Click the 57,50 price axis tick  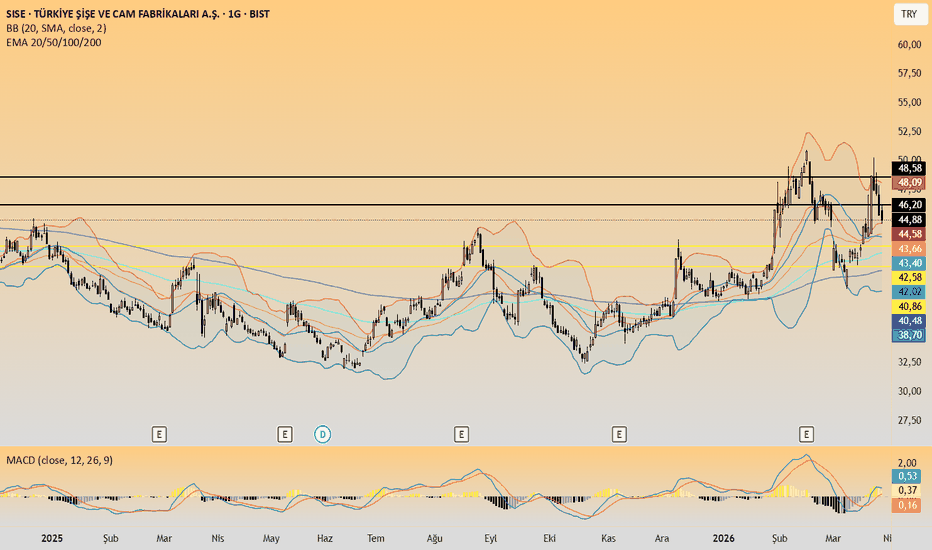click(909, 73)
